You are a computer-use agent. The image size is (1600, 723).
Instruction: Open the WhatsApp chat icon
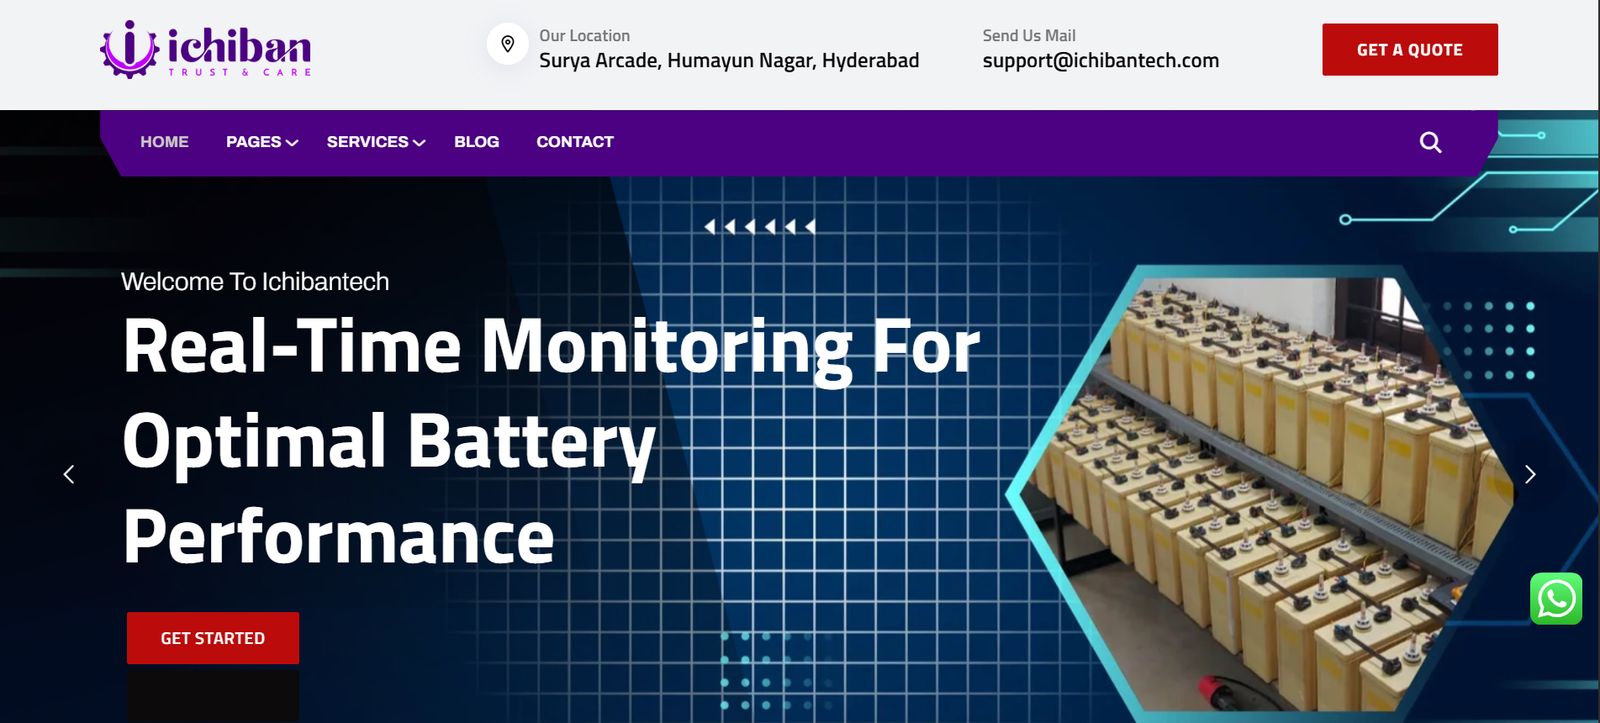point(1555,599)
